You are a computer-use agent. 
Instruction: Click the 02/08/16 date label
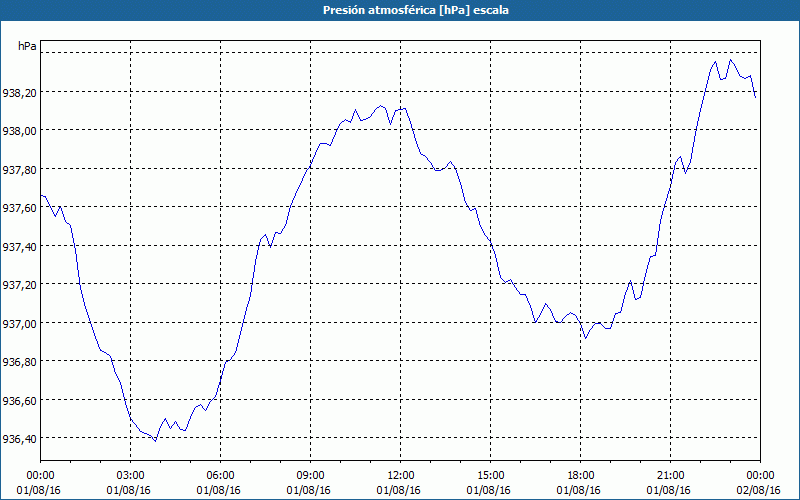(758, 490)
